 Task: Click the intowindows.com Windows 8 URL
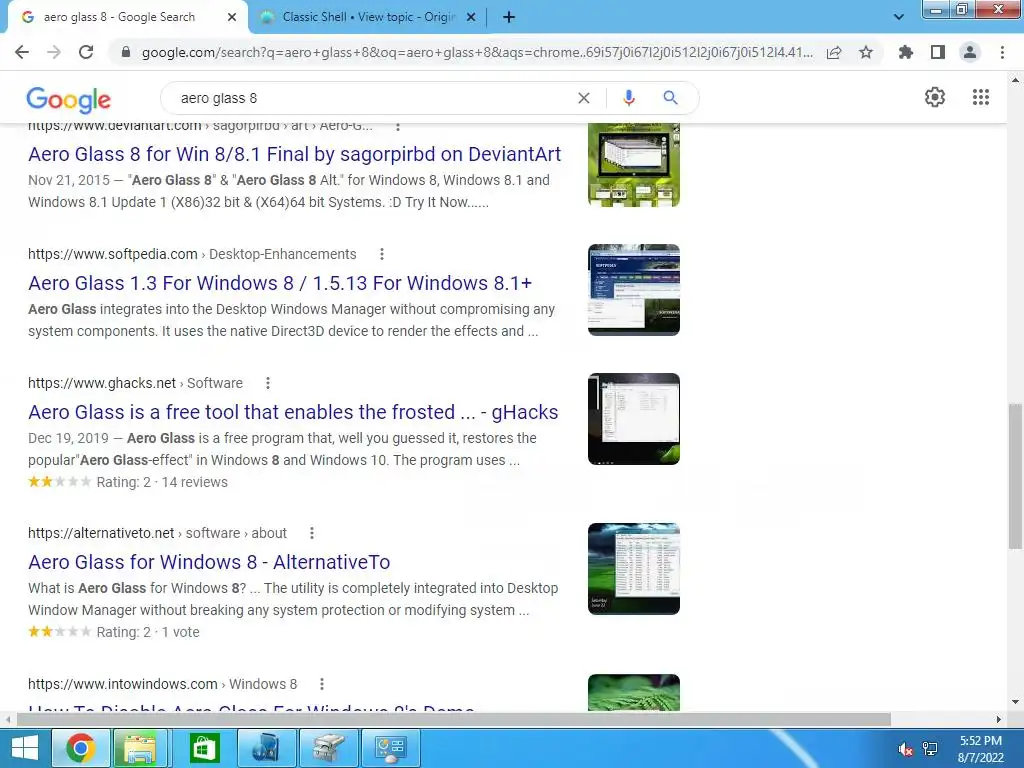point(163,684)
